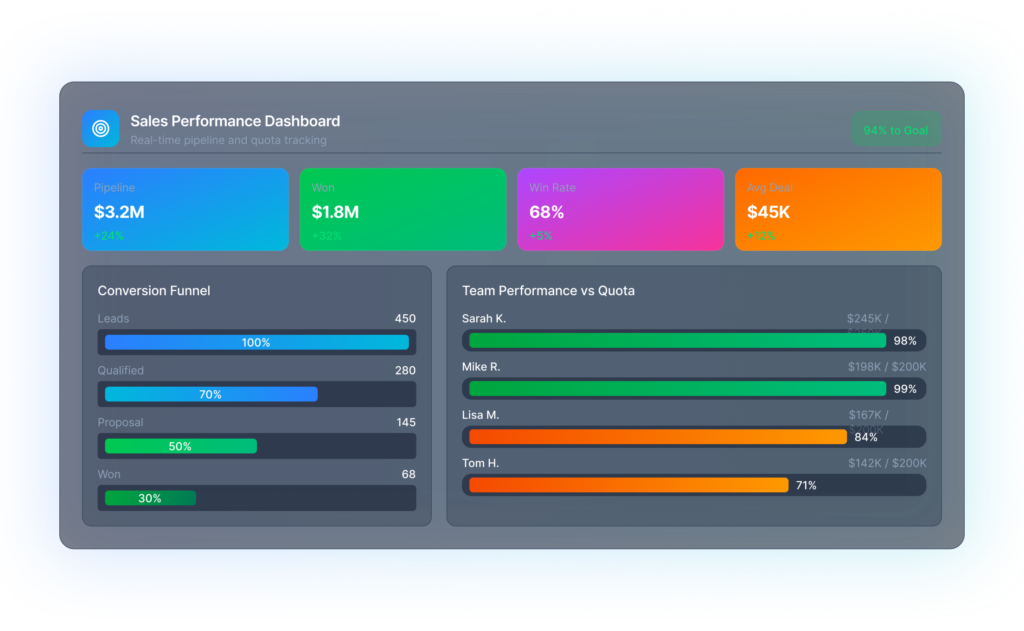Click the Proposal 50% funnel bar
Screen dimensions: 1024x631
(x=180, y=446)
